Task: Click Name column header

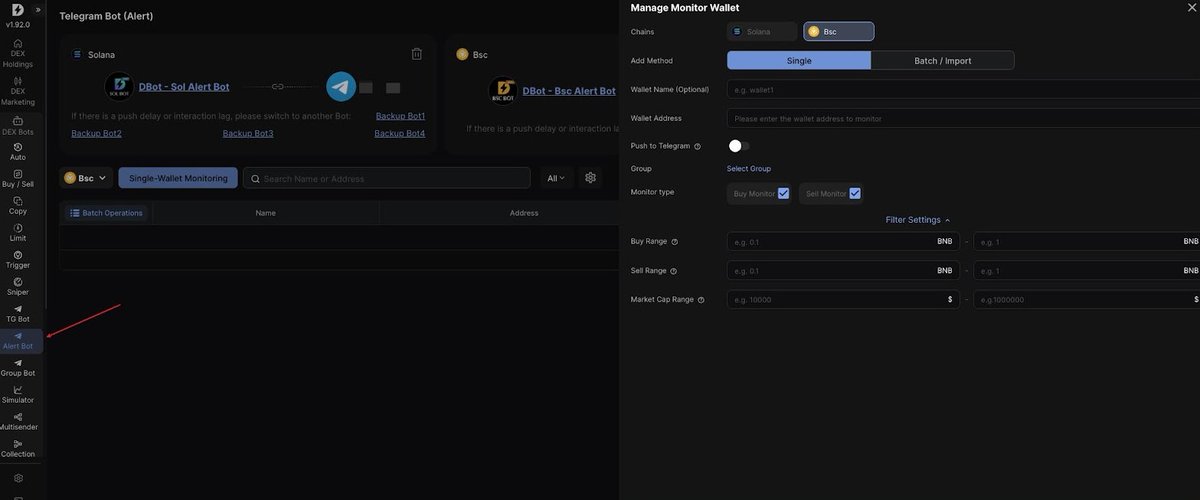Action: pos(265,213)
